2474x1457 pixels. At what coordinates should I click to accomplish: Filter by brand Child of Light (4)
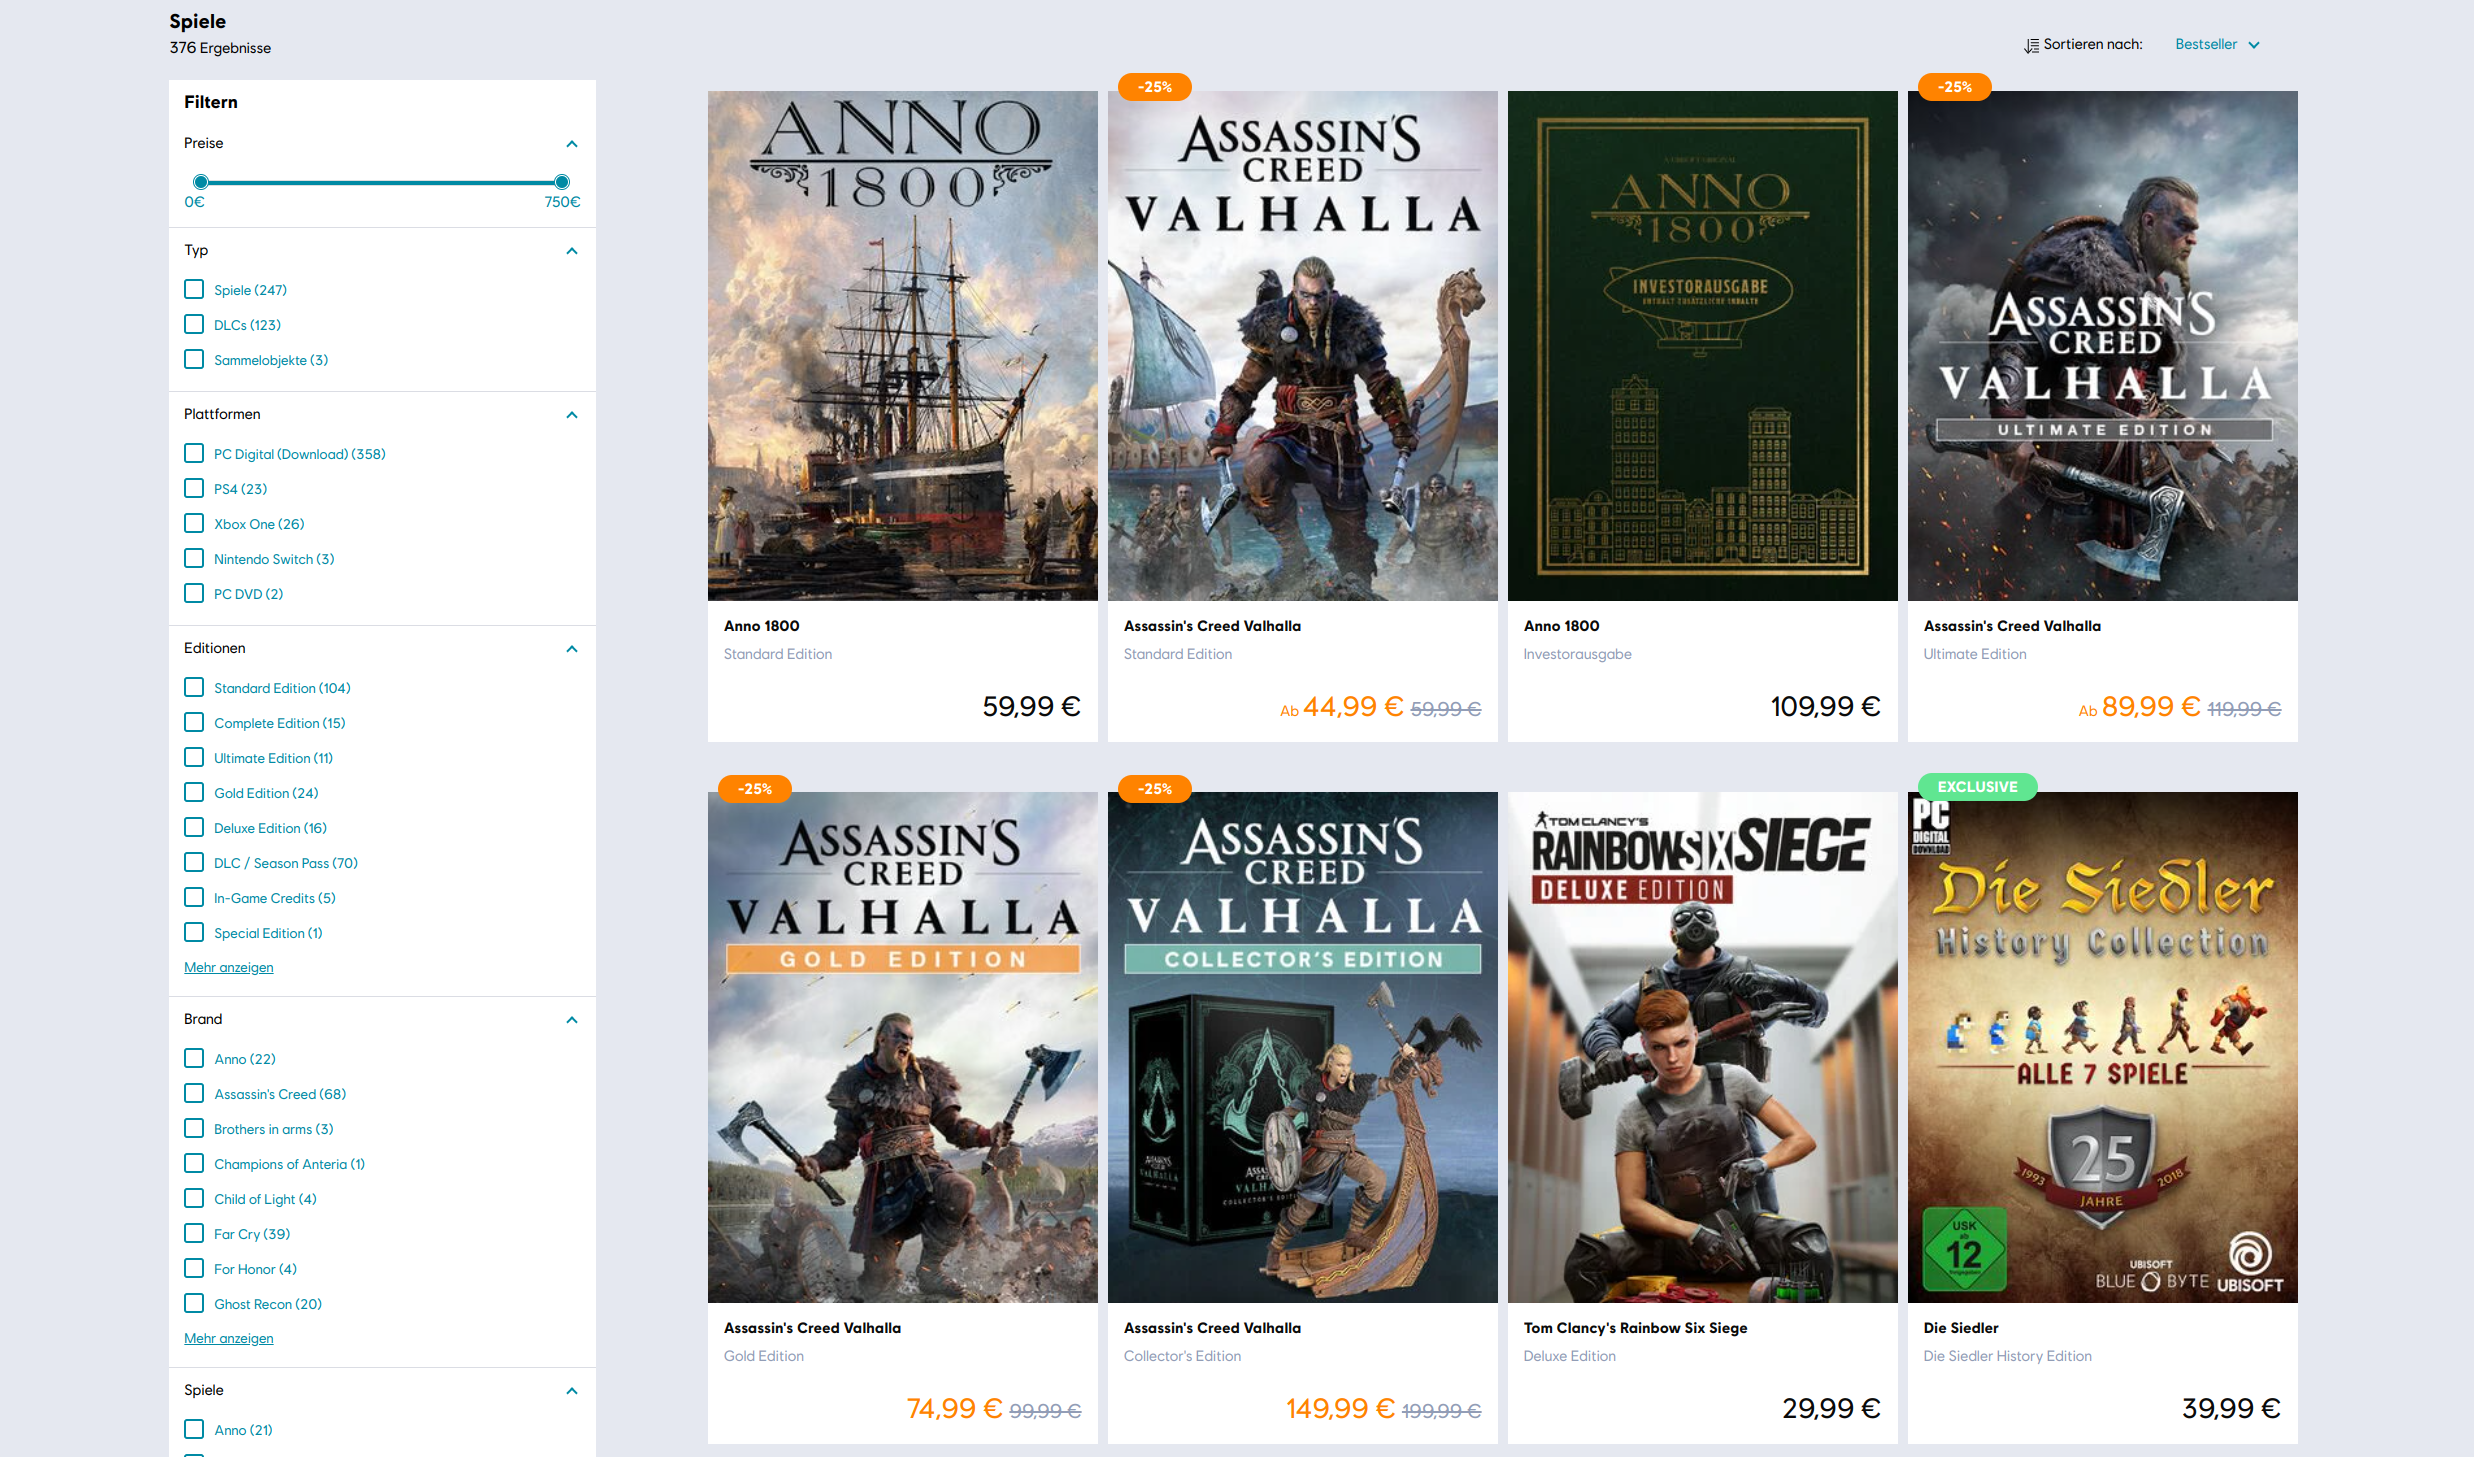click(x=194, y=1198)
